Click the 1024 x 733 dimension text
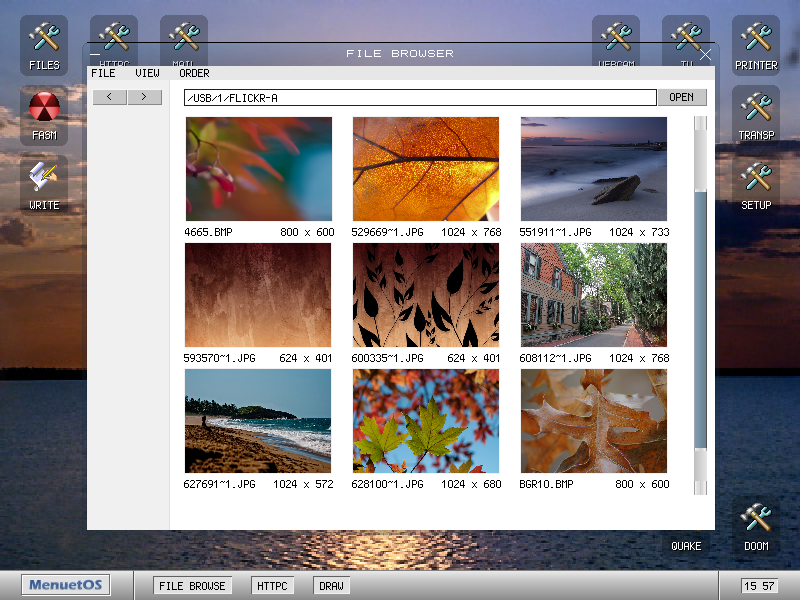This screenshot has height=600, width=800. point(639,232)
